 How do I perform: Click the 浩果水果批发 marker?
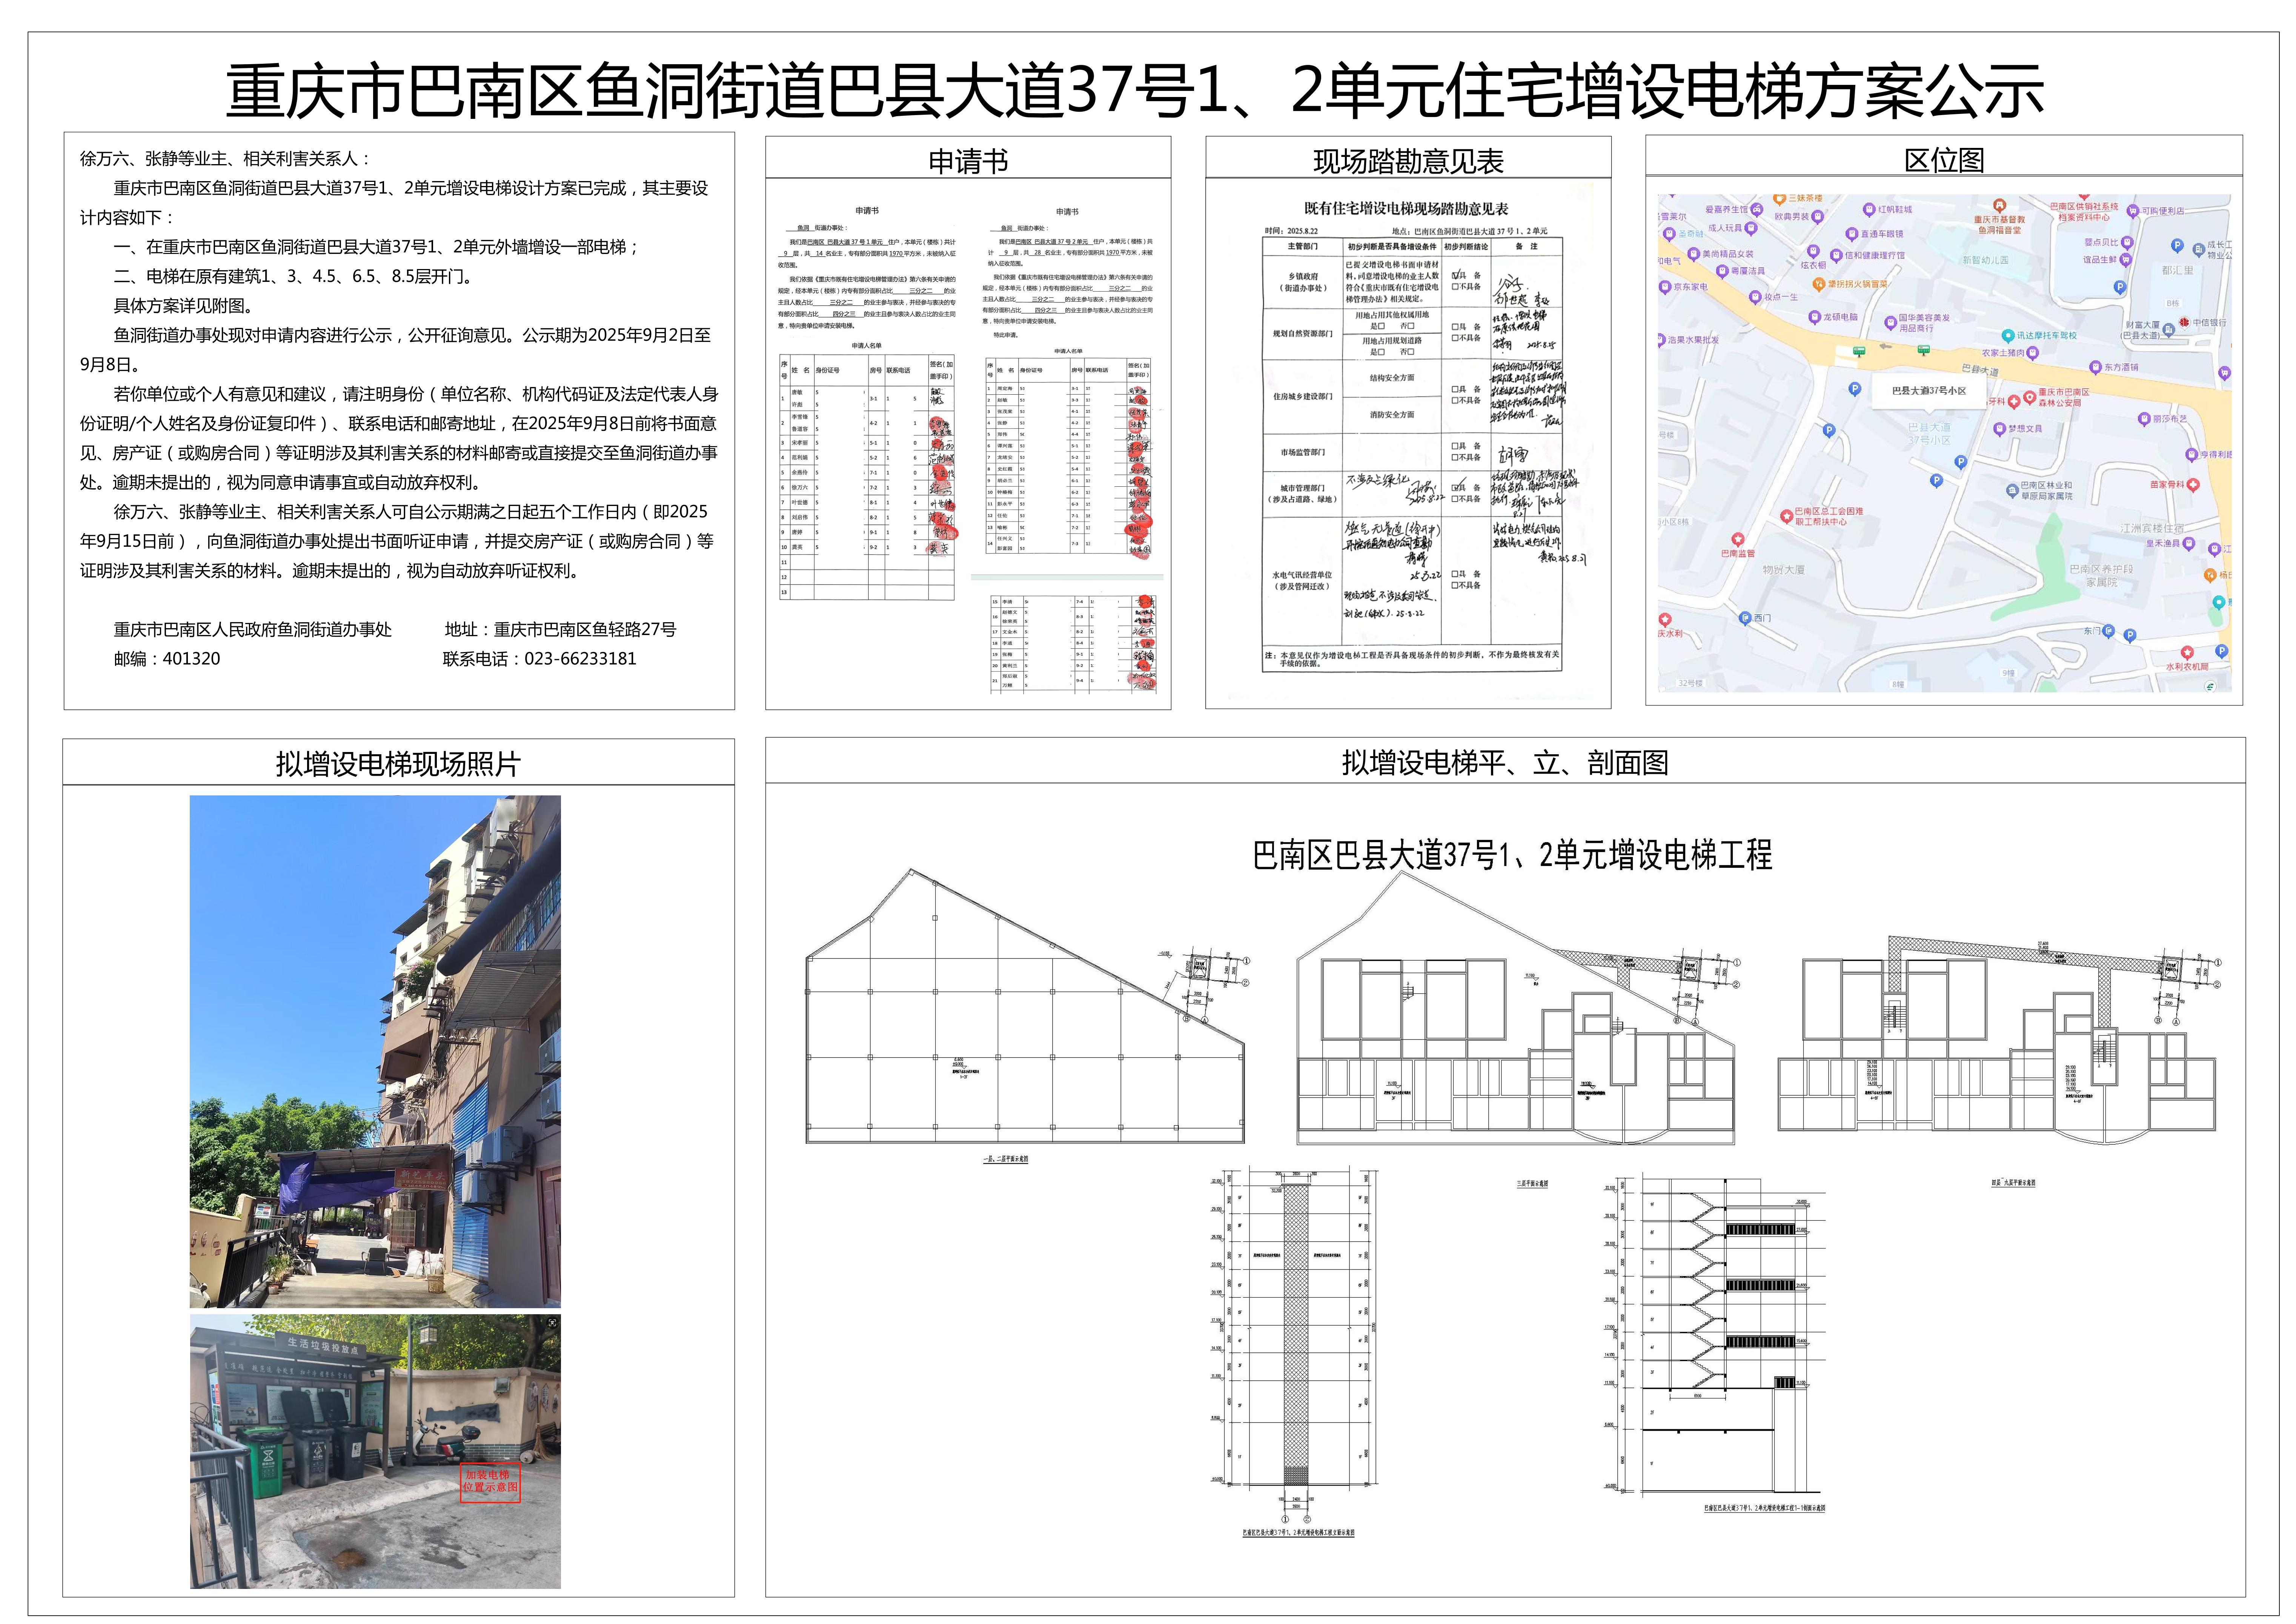click(x=1661, y=340)
